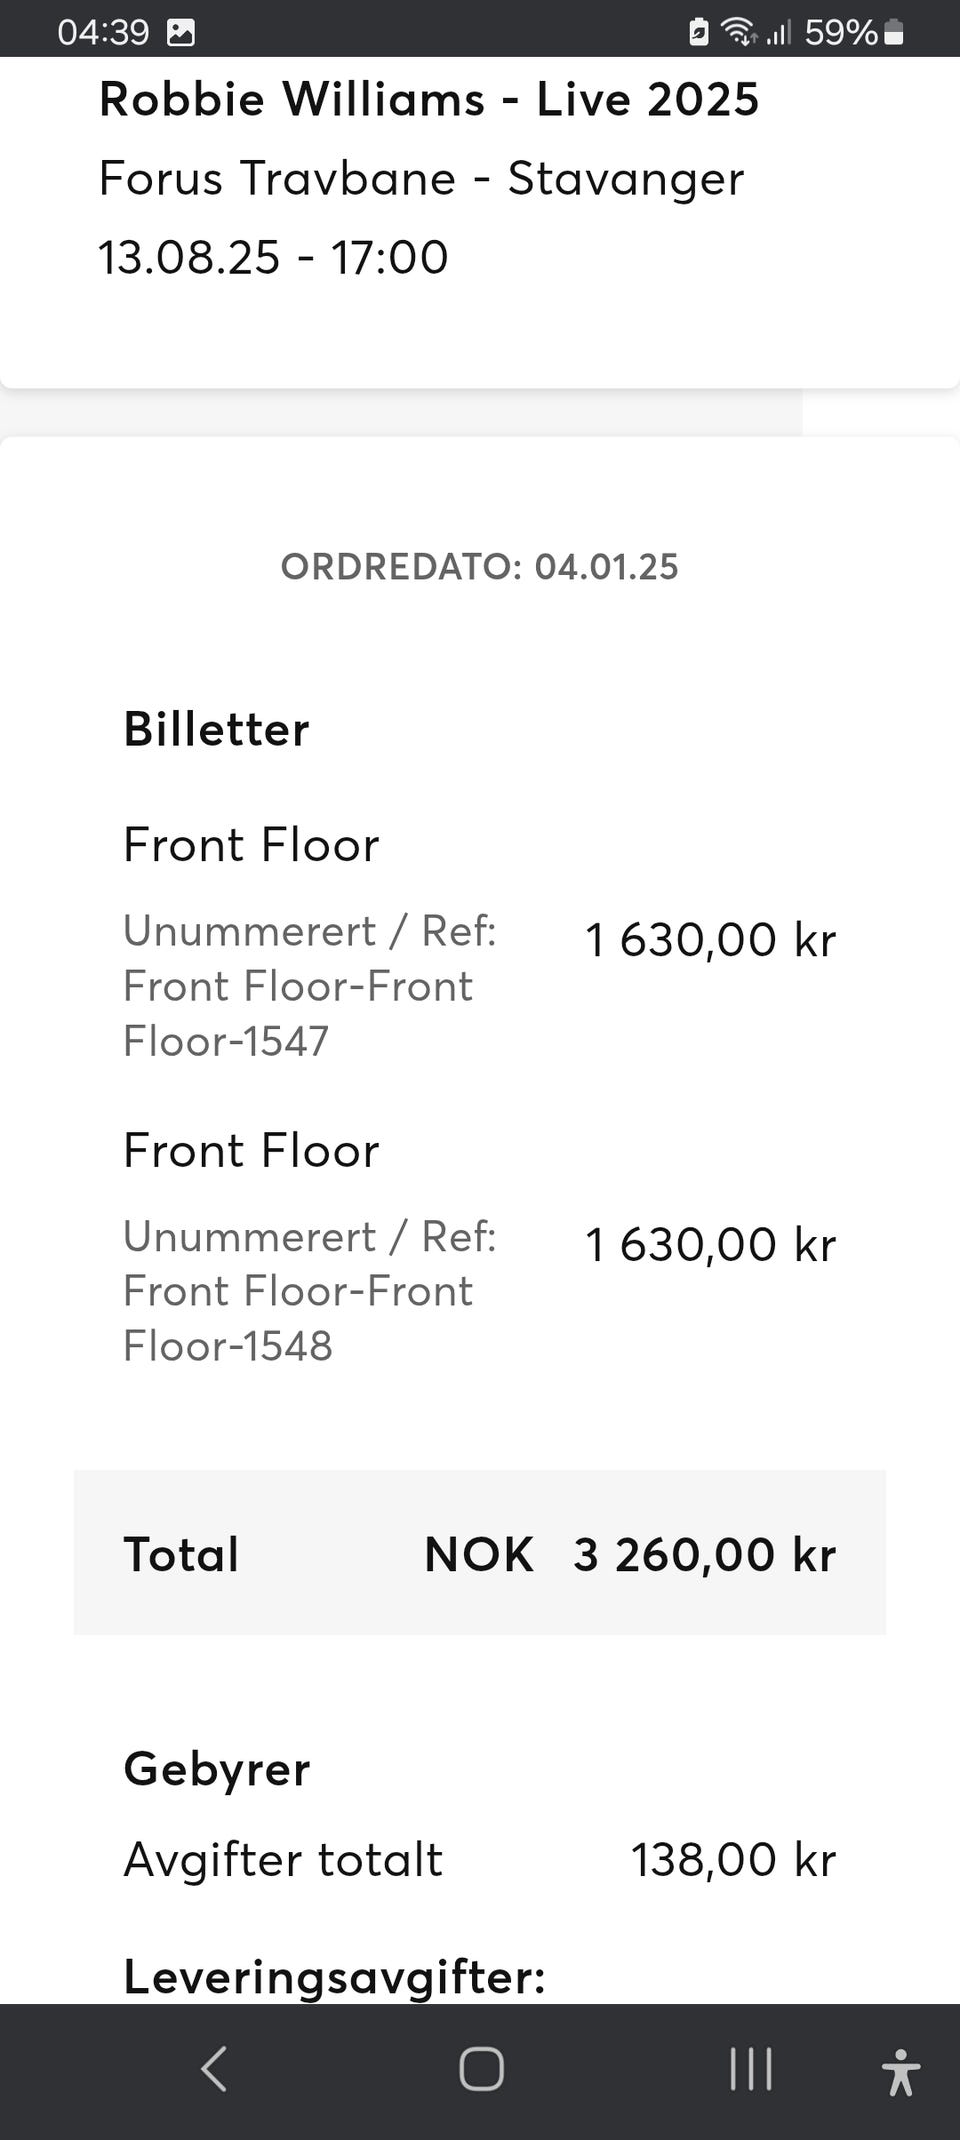Tap the 04:39 clock in status bar
Viewport: 960px width, 2140px height.
(102, 32)
